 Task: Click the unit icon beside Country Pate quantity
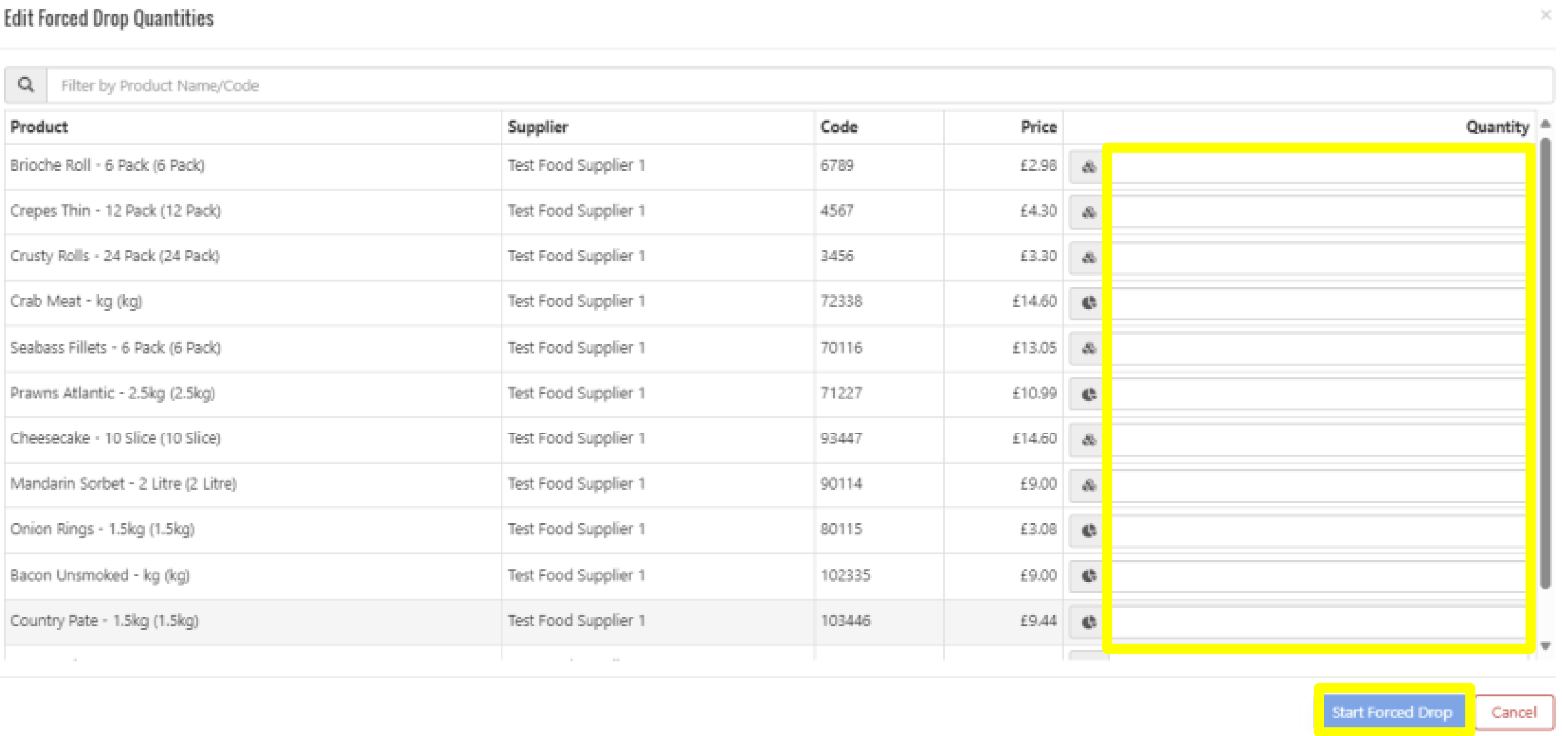[1089, 621]
